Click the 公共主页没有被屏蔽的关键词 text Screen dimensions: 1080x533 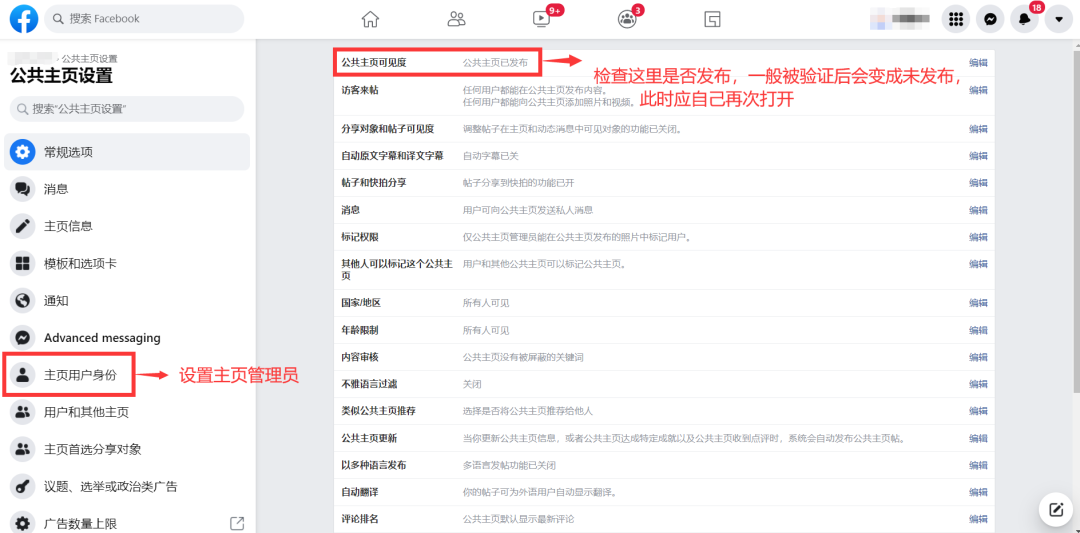(x=523, y=357)
